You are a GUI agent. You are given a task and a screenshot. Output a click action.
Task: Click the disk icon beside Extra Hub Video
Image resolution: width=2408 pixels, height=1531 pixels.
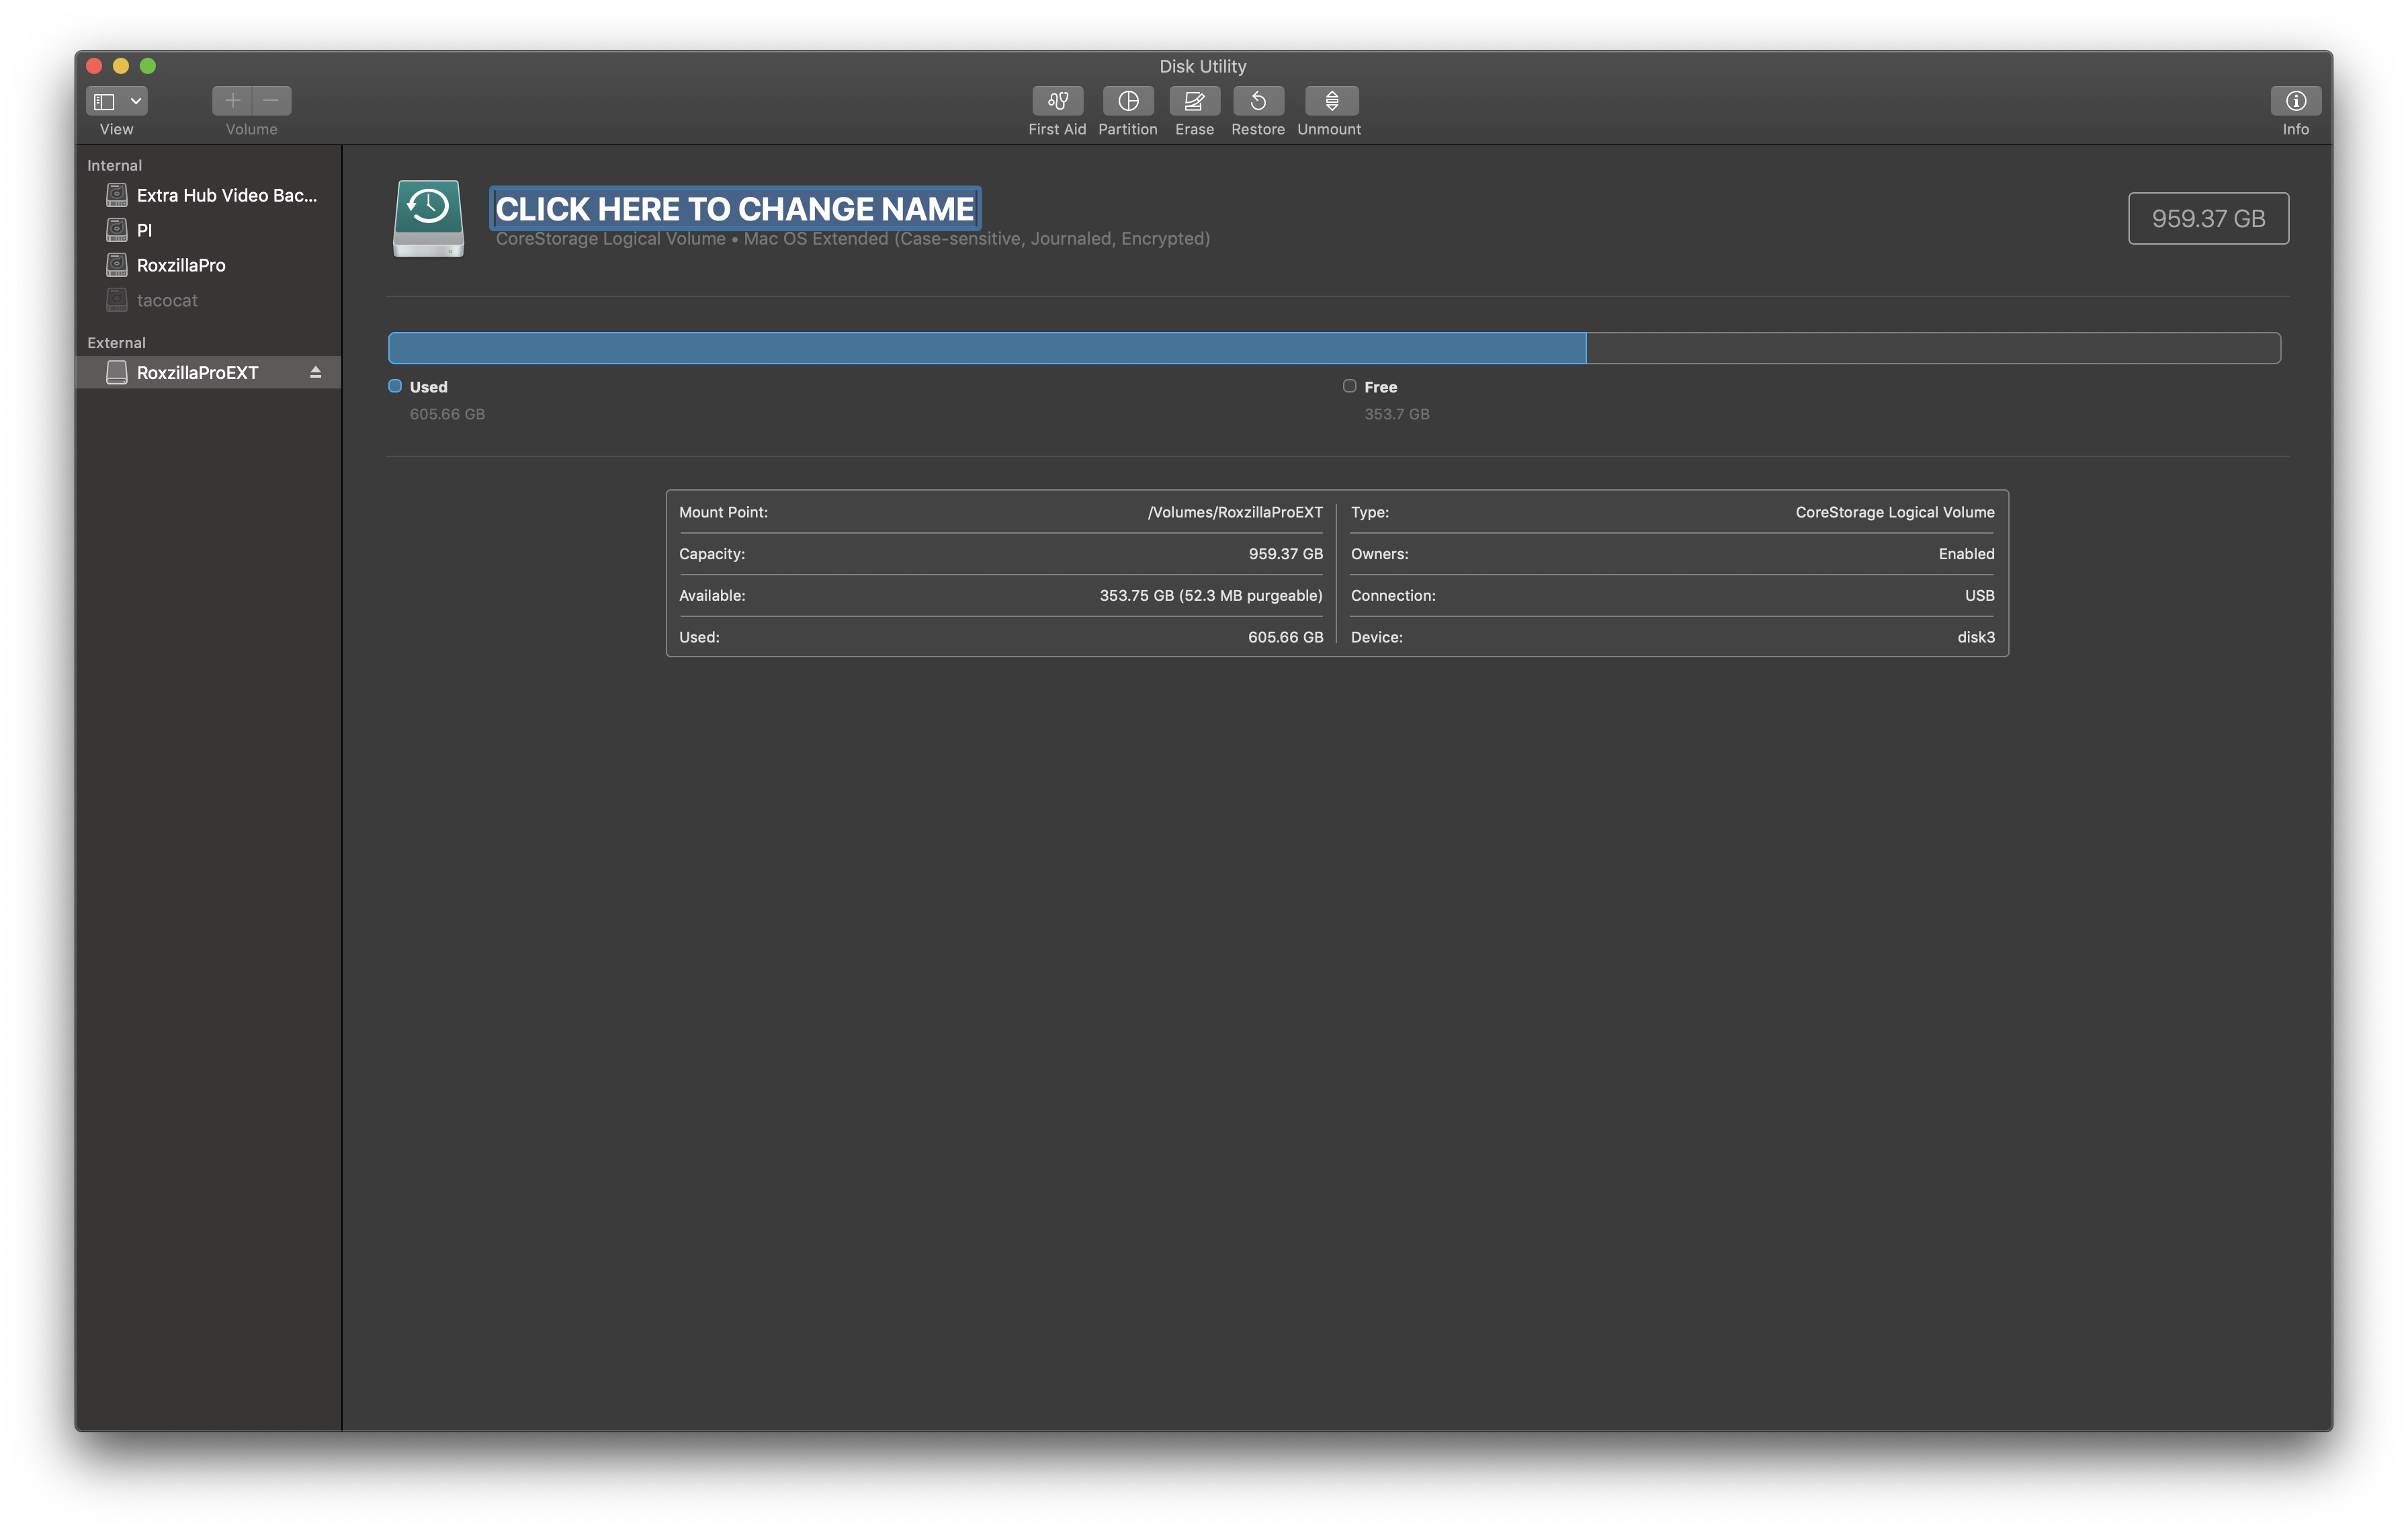tap(117, 195)
